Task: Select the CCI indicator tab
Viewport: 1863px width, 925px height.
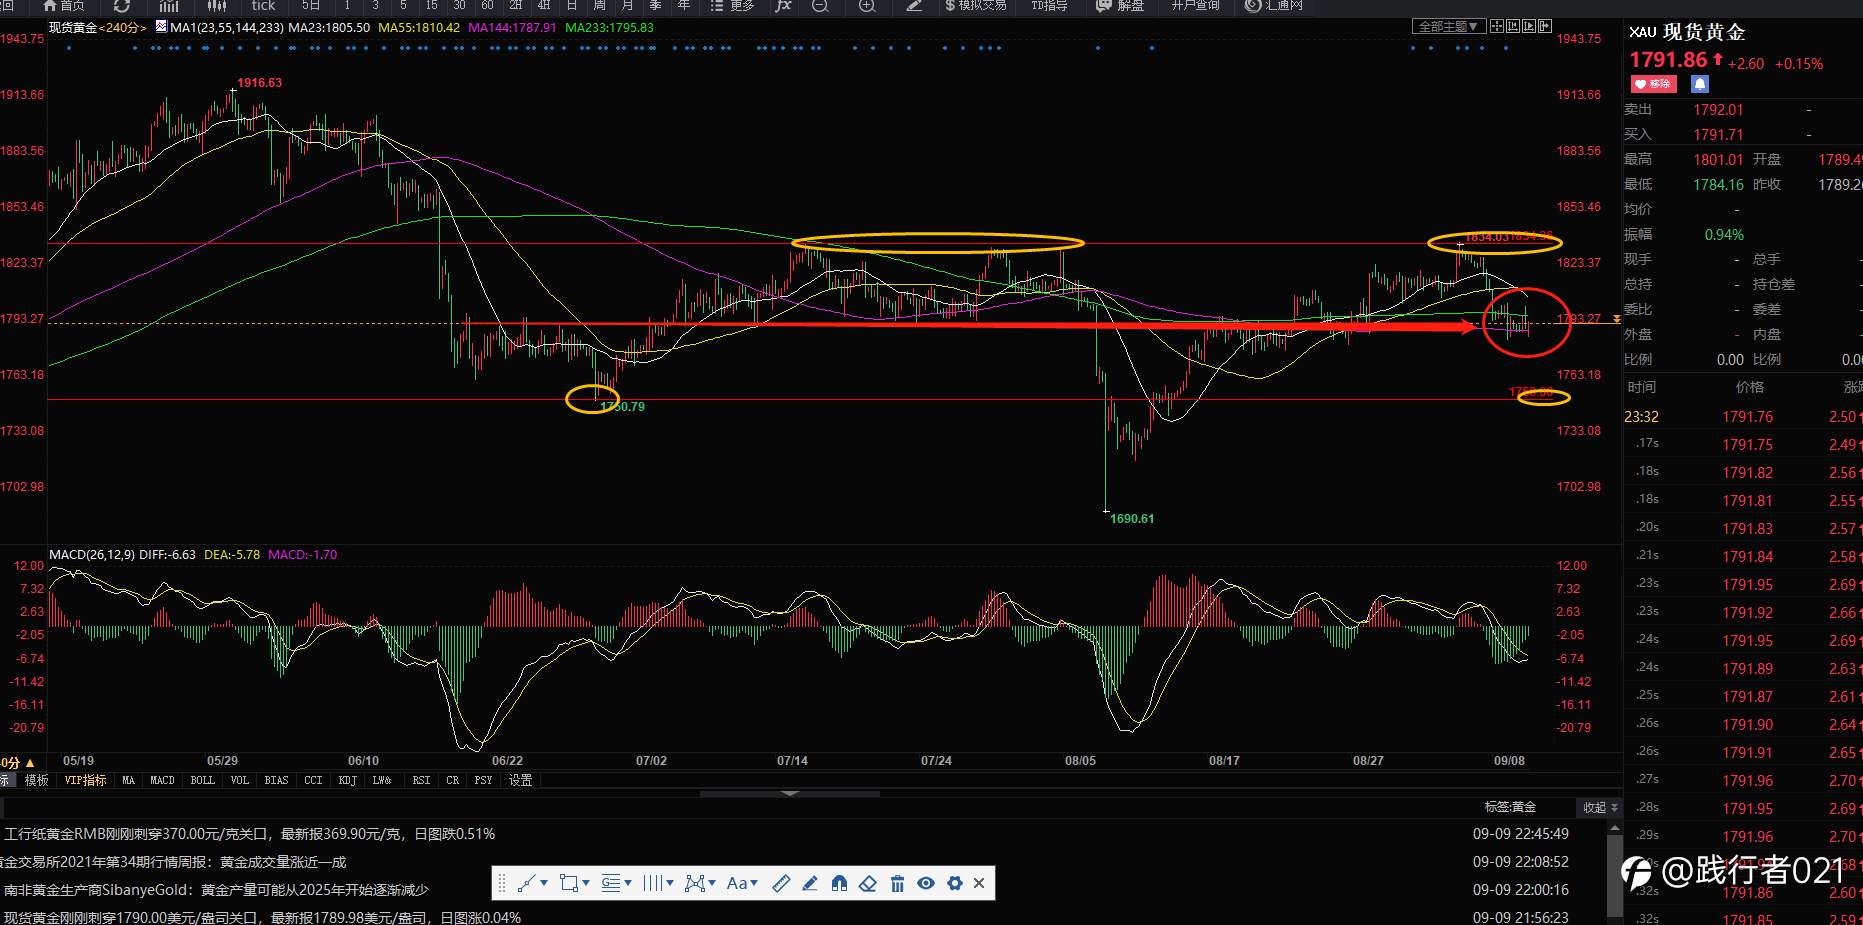Action: (x=313, y=780)
